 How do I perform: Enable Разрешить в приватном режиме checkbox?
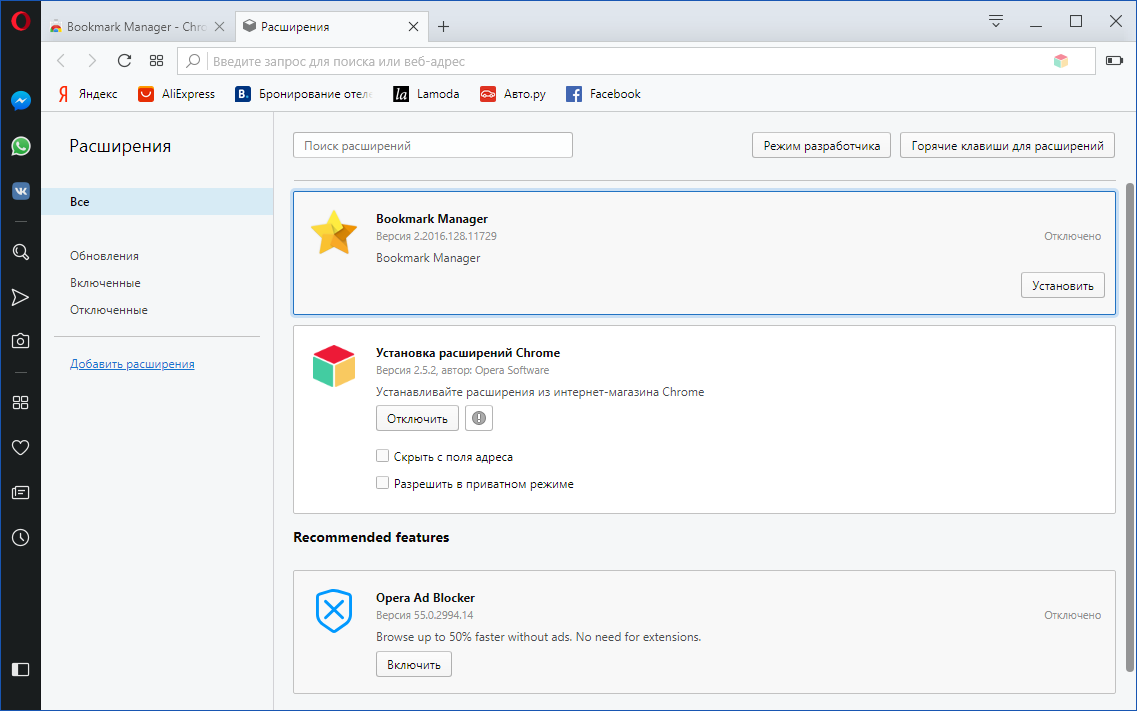coord(382,483)
